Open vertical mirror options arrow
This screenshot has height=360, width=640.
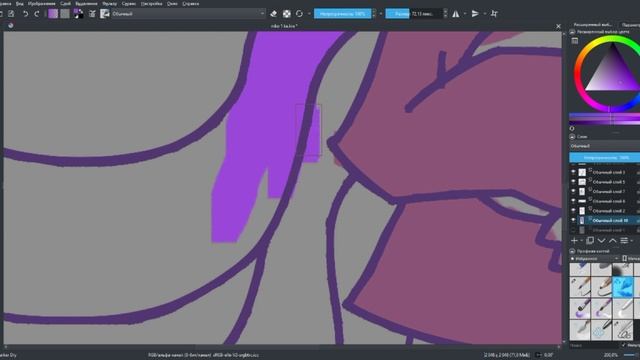tap(485, 14)
